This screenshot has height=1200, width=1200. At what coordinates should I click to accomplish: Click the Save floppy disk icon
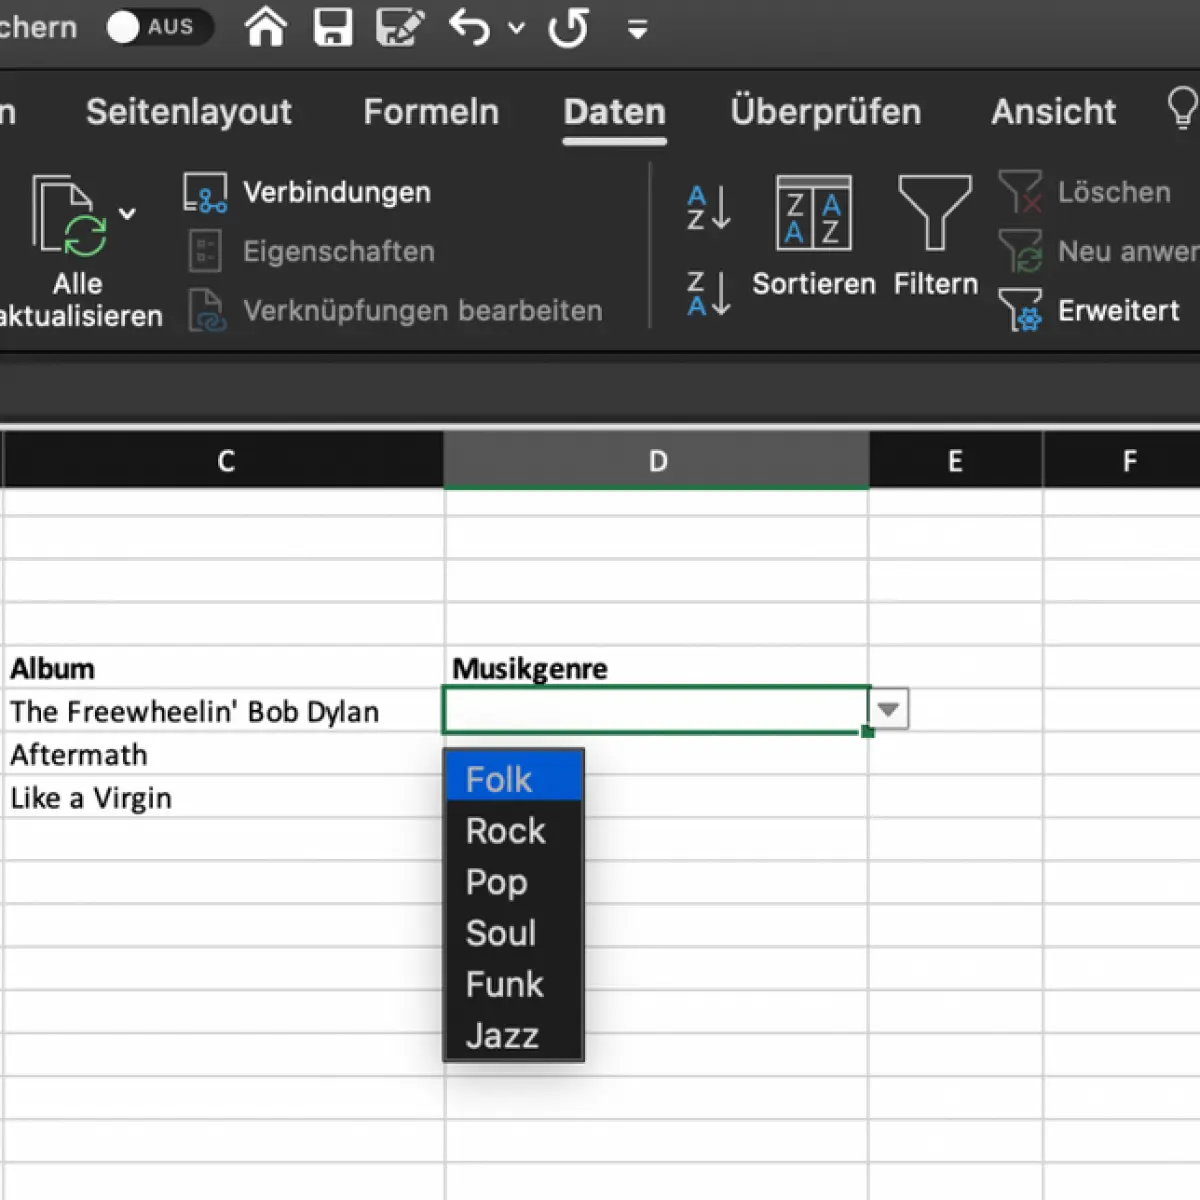coord(333,27)
